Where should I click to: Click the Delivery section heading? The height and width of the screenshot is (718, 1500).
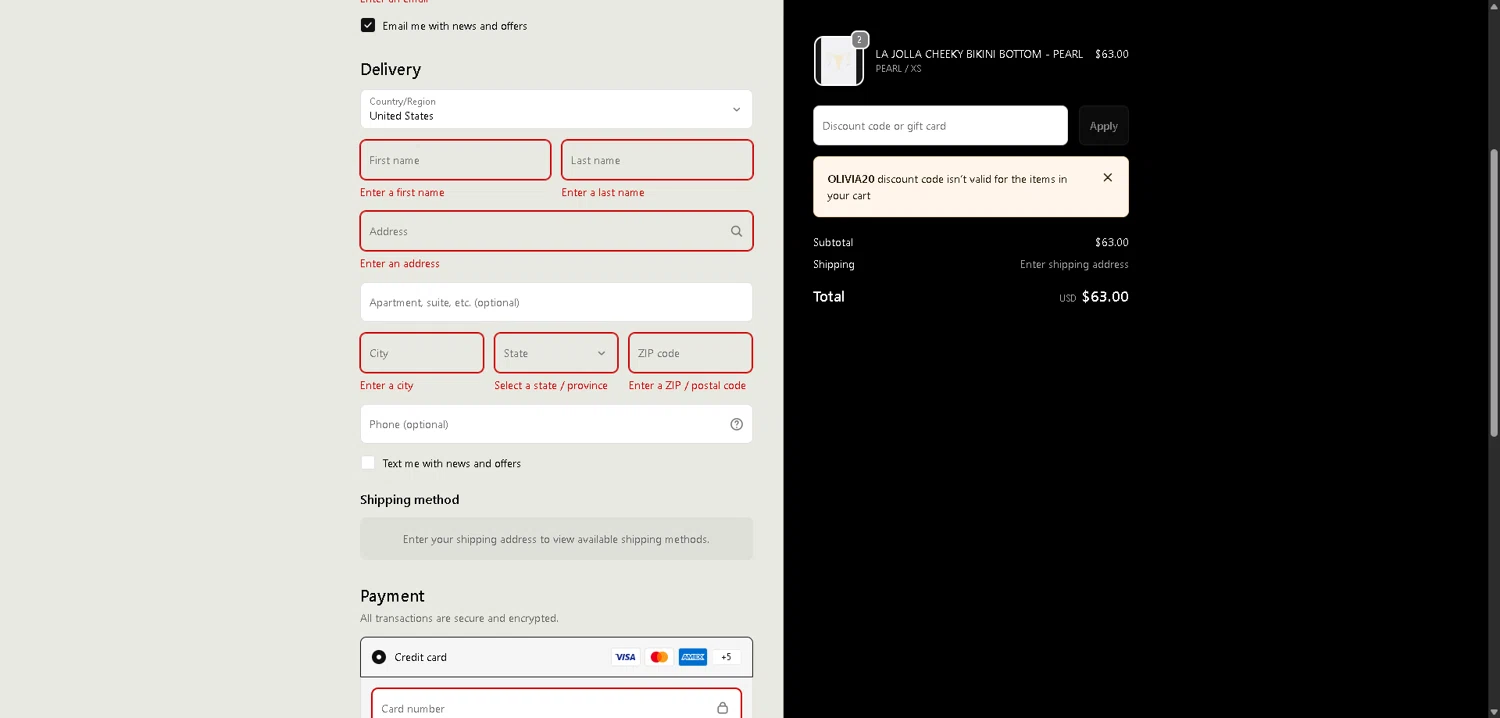[390, 69]
